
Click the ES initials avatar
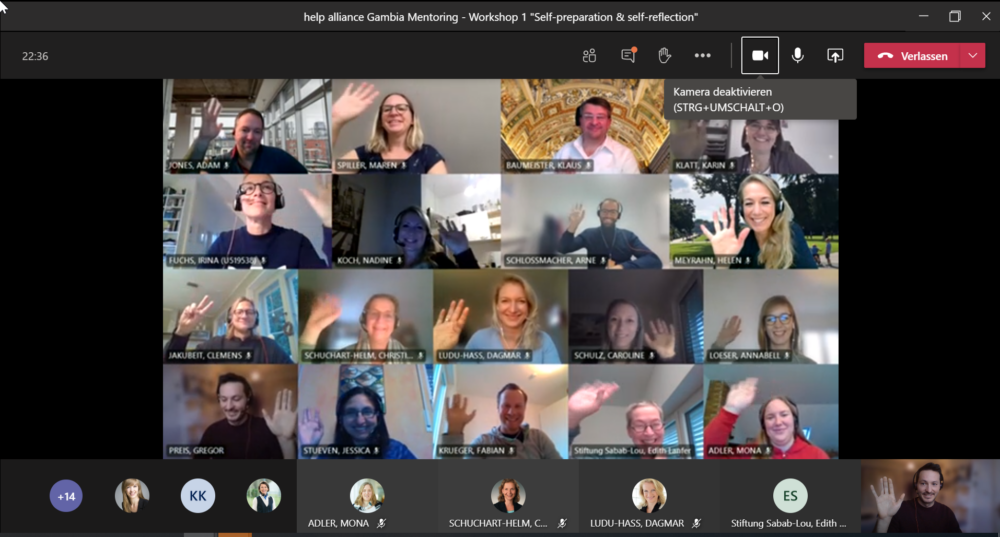[790, 496]
